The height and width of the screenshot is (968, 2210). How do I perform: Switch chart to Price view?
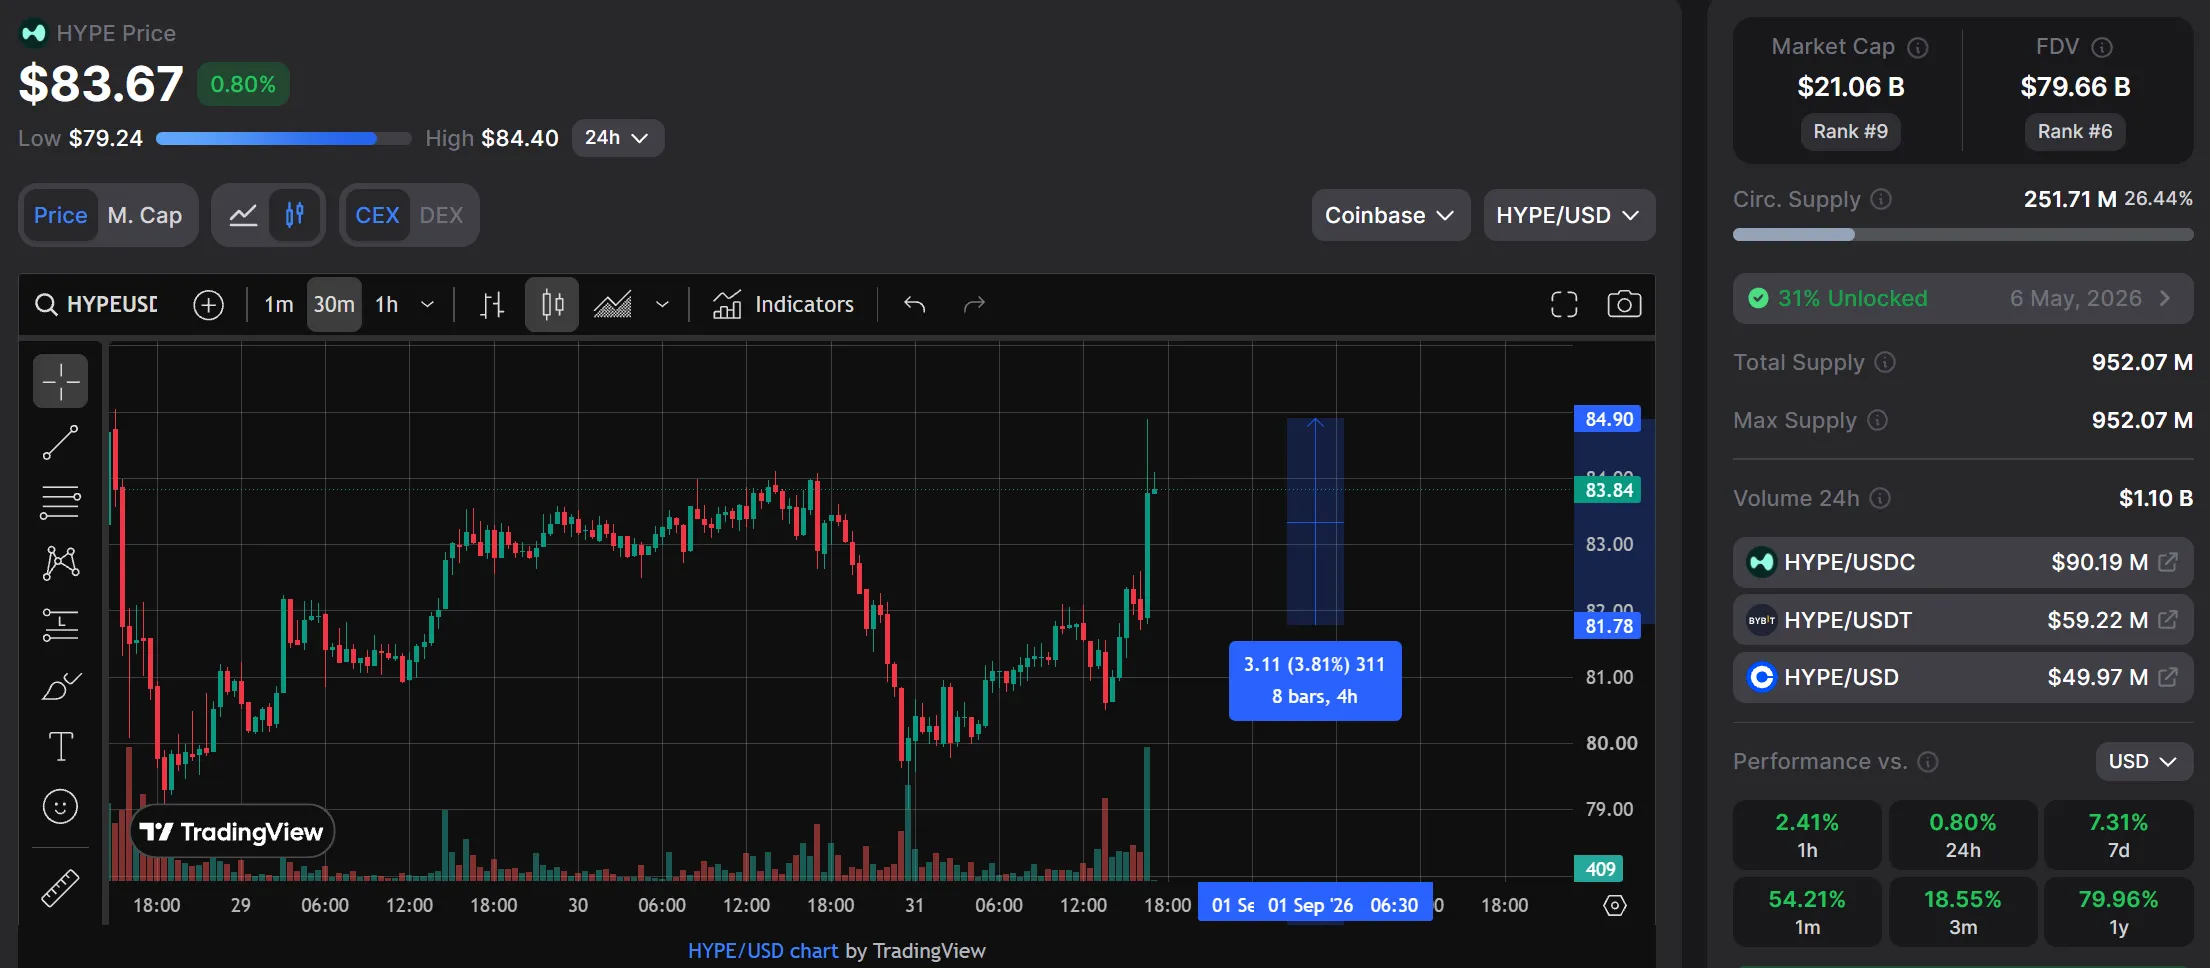60,215
